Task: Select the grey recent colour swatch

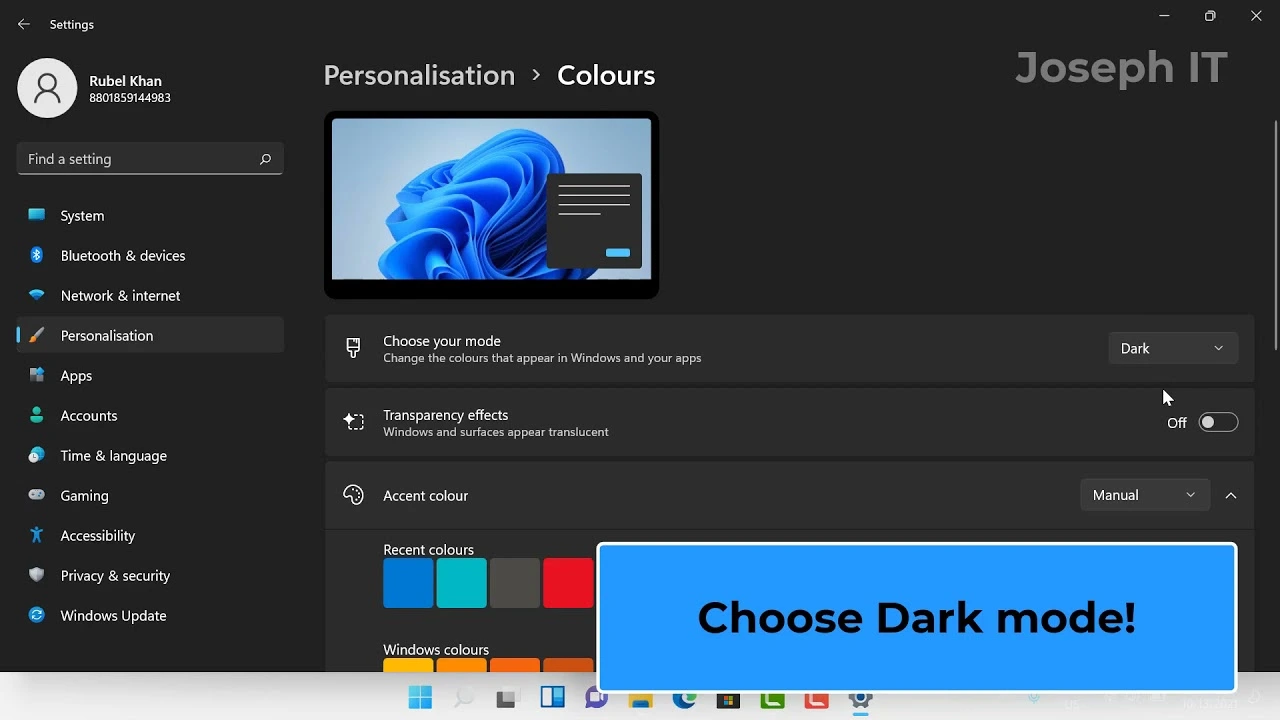Action: point(515,583)
